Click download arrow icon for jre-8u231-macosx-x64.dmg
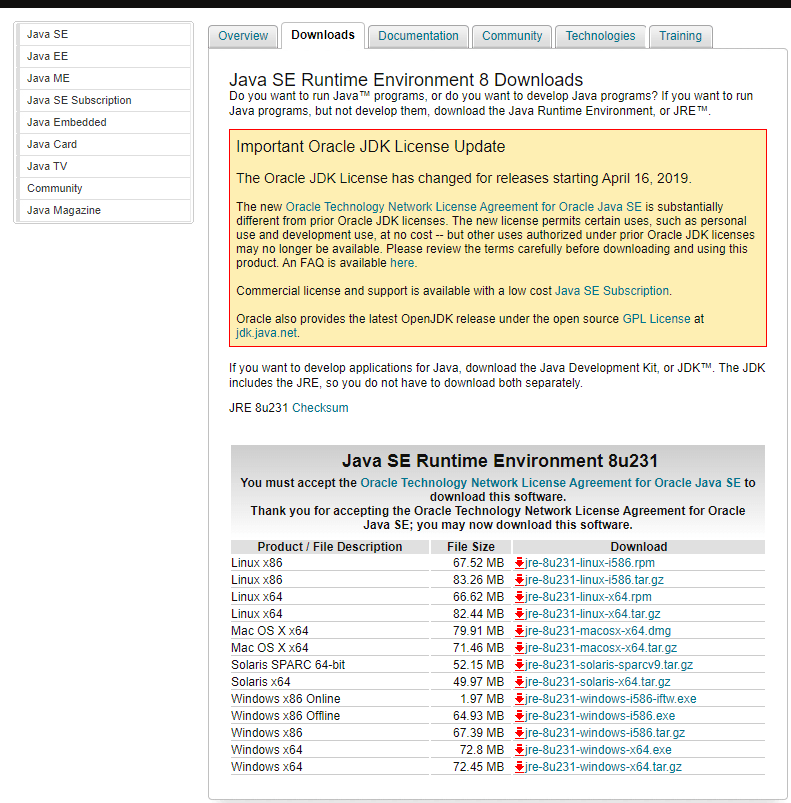The width and height of the screenshot is (791, 803). point(519,630)
